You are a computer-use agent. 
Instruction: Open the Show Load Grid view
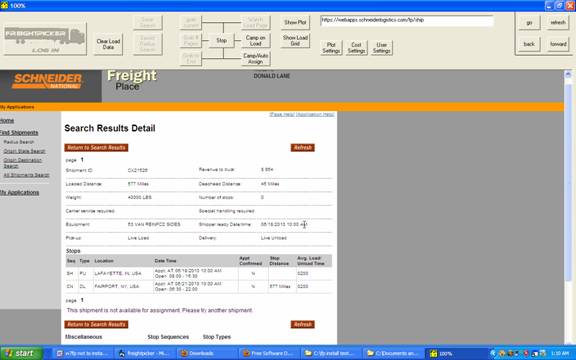point(295,40)
